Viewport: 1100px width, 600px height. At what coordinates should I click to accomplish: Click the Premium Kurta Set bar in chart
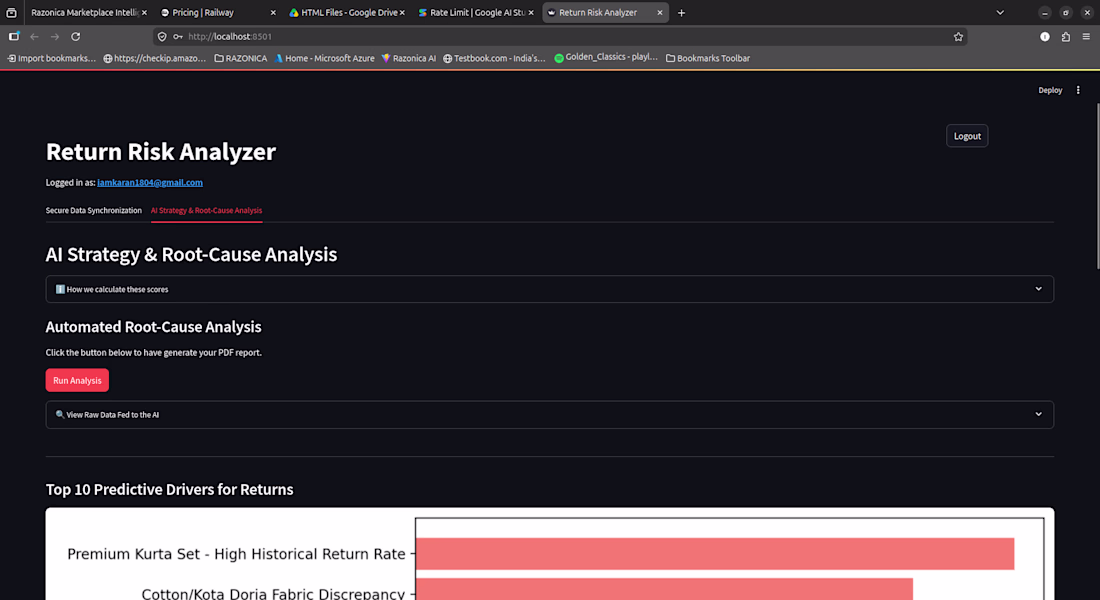(x=715, y=554)
